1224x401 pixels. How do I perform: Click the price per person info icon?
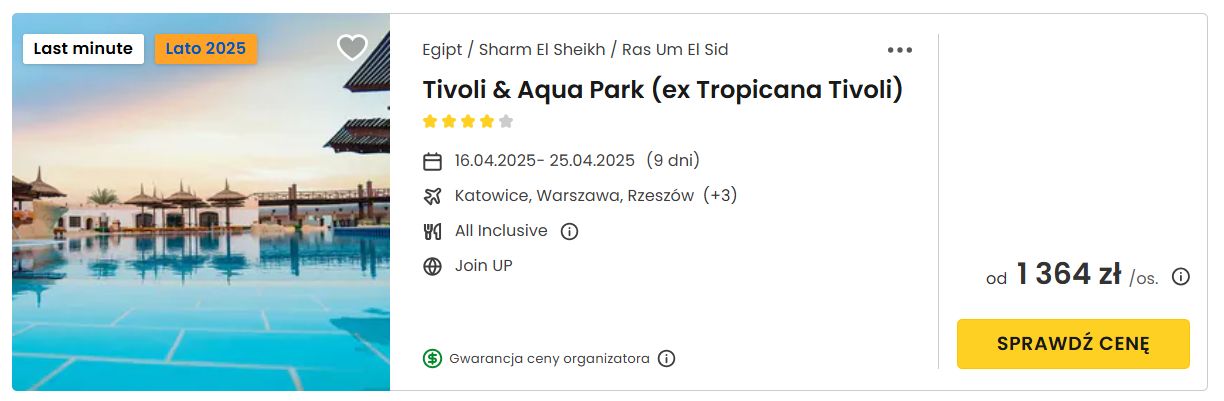(x=1181, y=277)
